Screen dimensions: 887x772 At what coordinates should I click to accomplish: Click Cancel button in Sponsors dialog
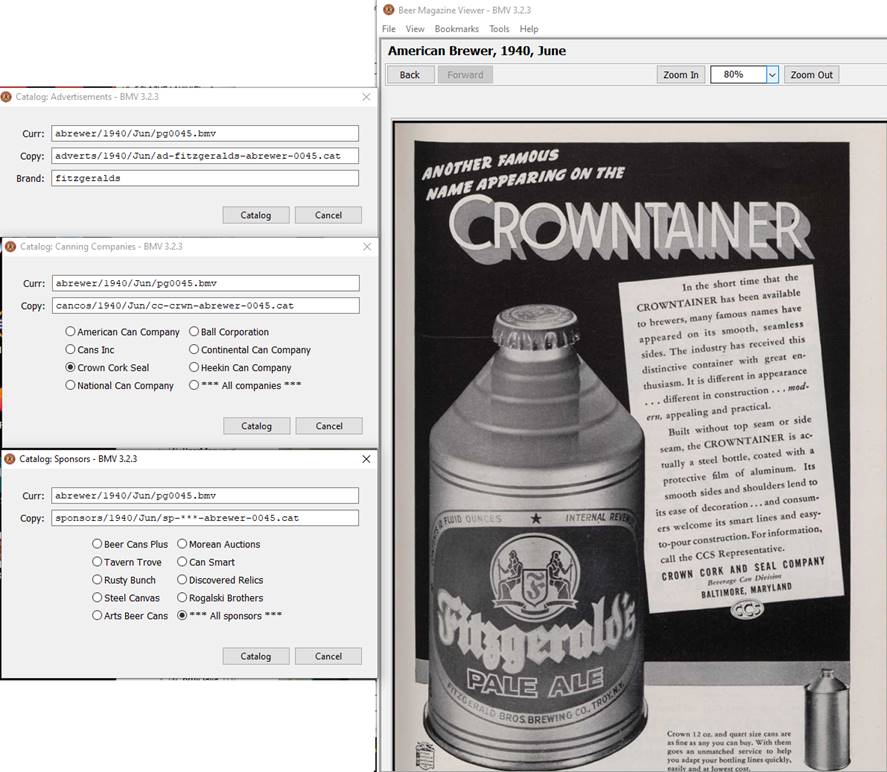point(328,656)
